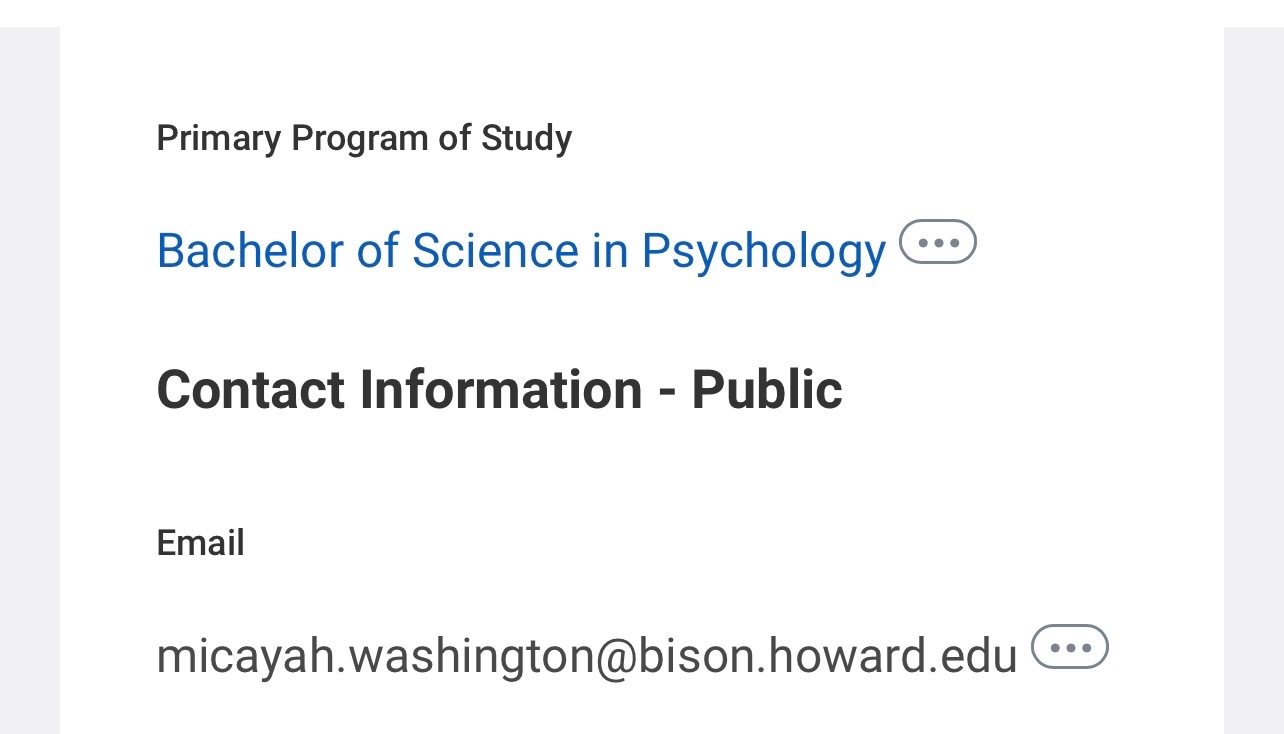Click the Email field label
The image size is (1284, 734).
(x=200, y=543)
